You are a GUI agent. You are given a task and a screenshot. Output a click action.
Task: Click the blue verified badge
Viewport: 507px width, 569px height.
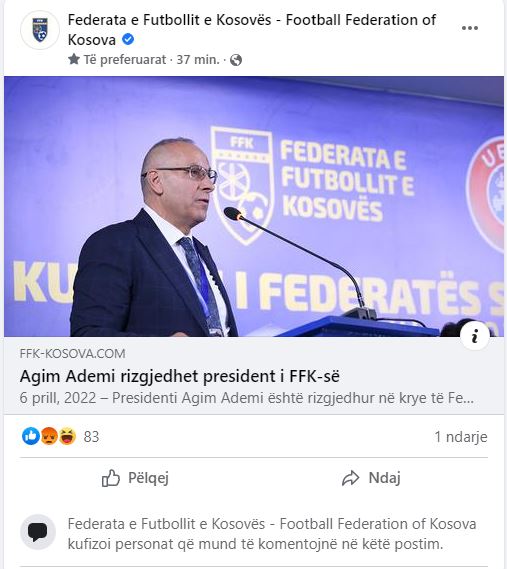tap(128, 39)
